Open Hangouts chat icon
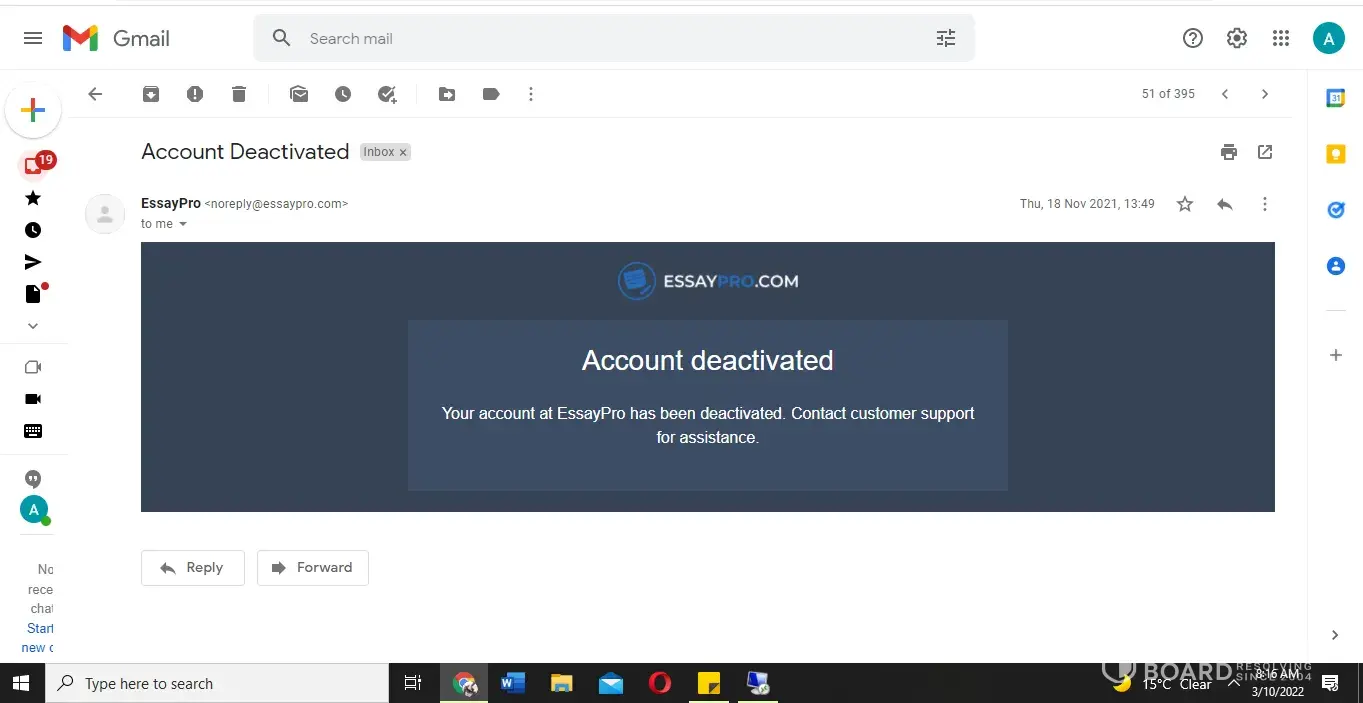This screenshot has height=703, width=1363. 33,479
